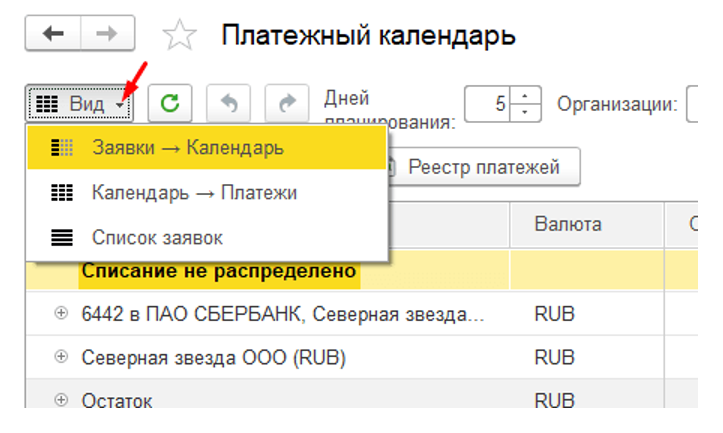Image resolution: width=723 pixels, height=433 pixels.
Task: Select Северная звезда ООО (RUB) text
Action: click(213, 357)
